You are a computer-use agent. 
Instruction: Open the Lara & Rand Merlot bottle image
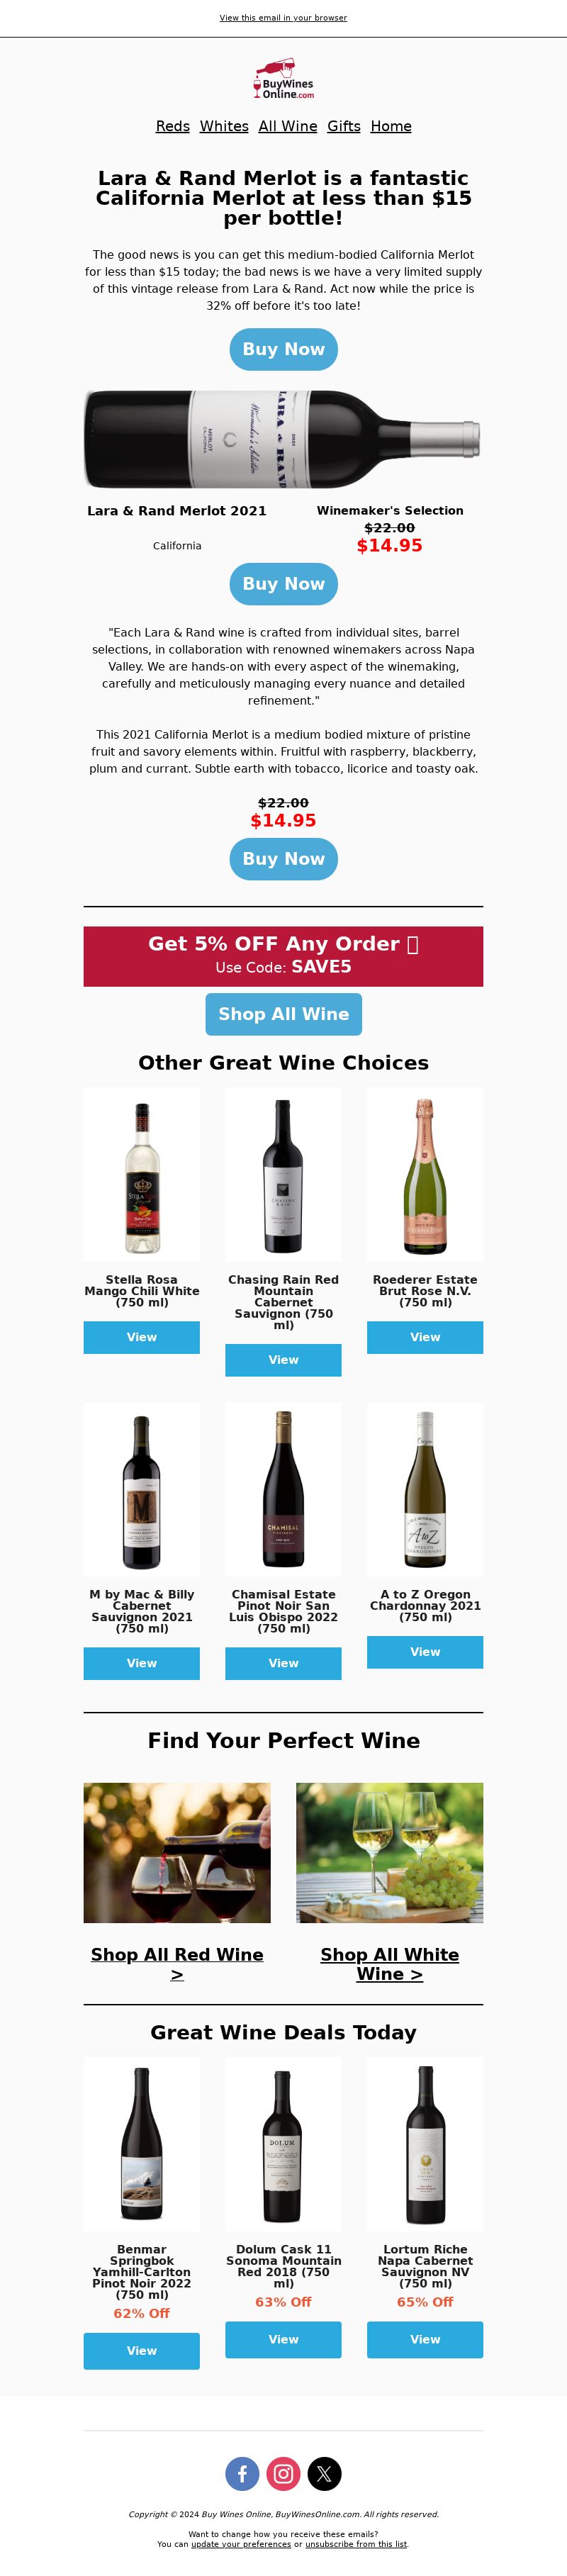[283, 439]
